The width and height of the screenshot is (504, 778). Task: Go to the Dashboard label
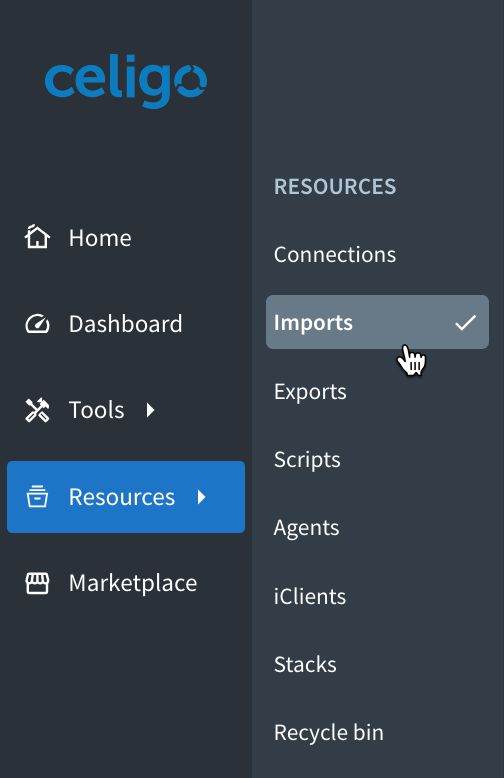pos(126,324)
